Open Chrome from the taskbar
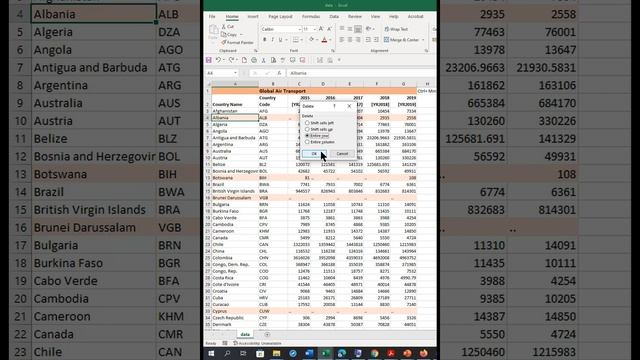This screenshot has height=360, width=640. [374, 353]
